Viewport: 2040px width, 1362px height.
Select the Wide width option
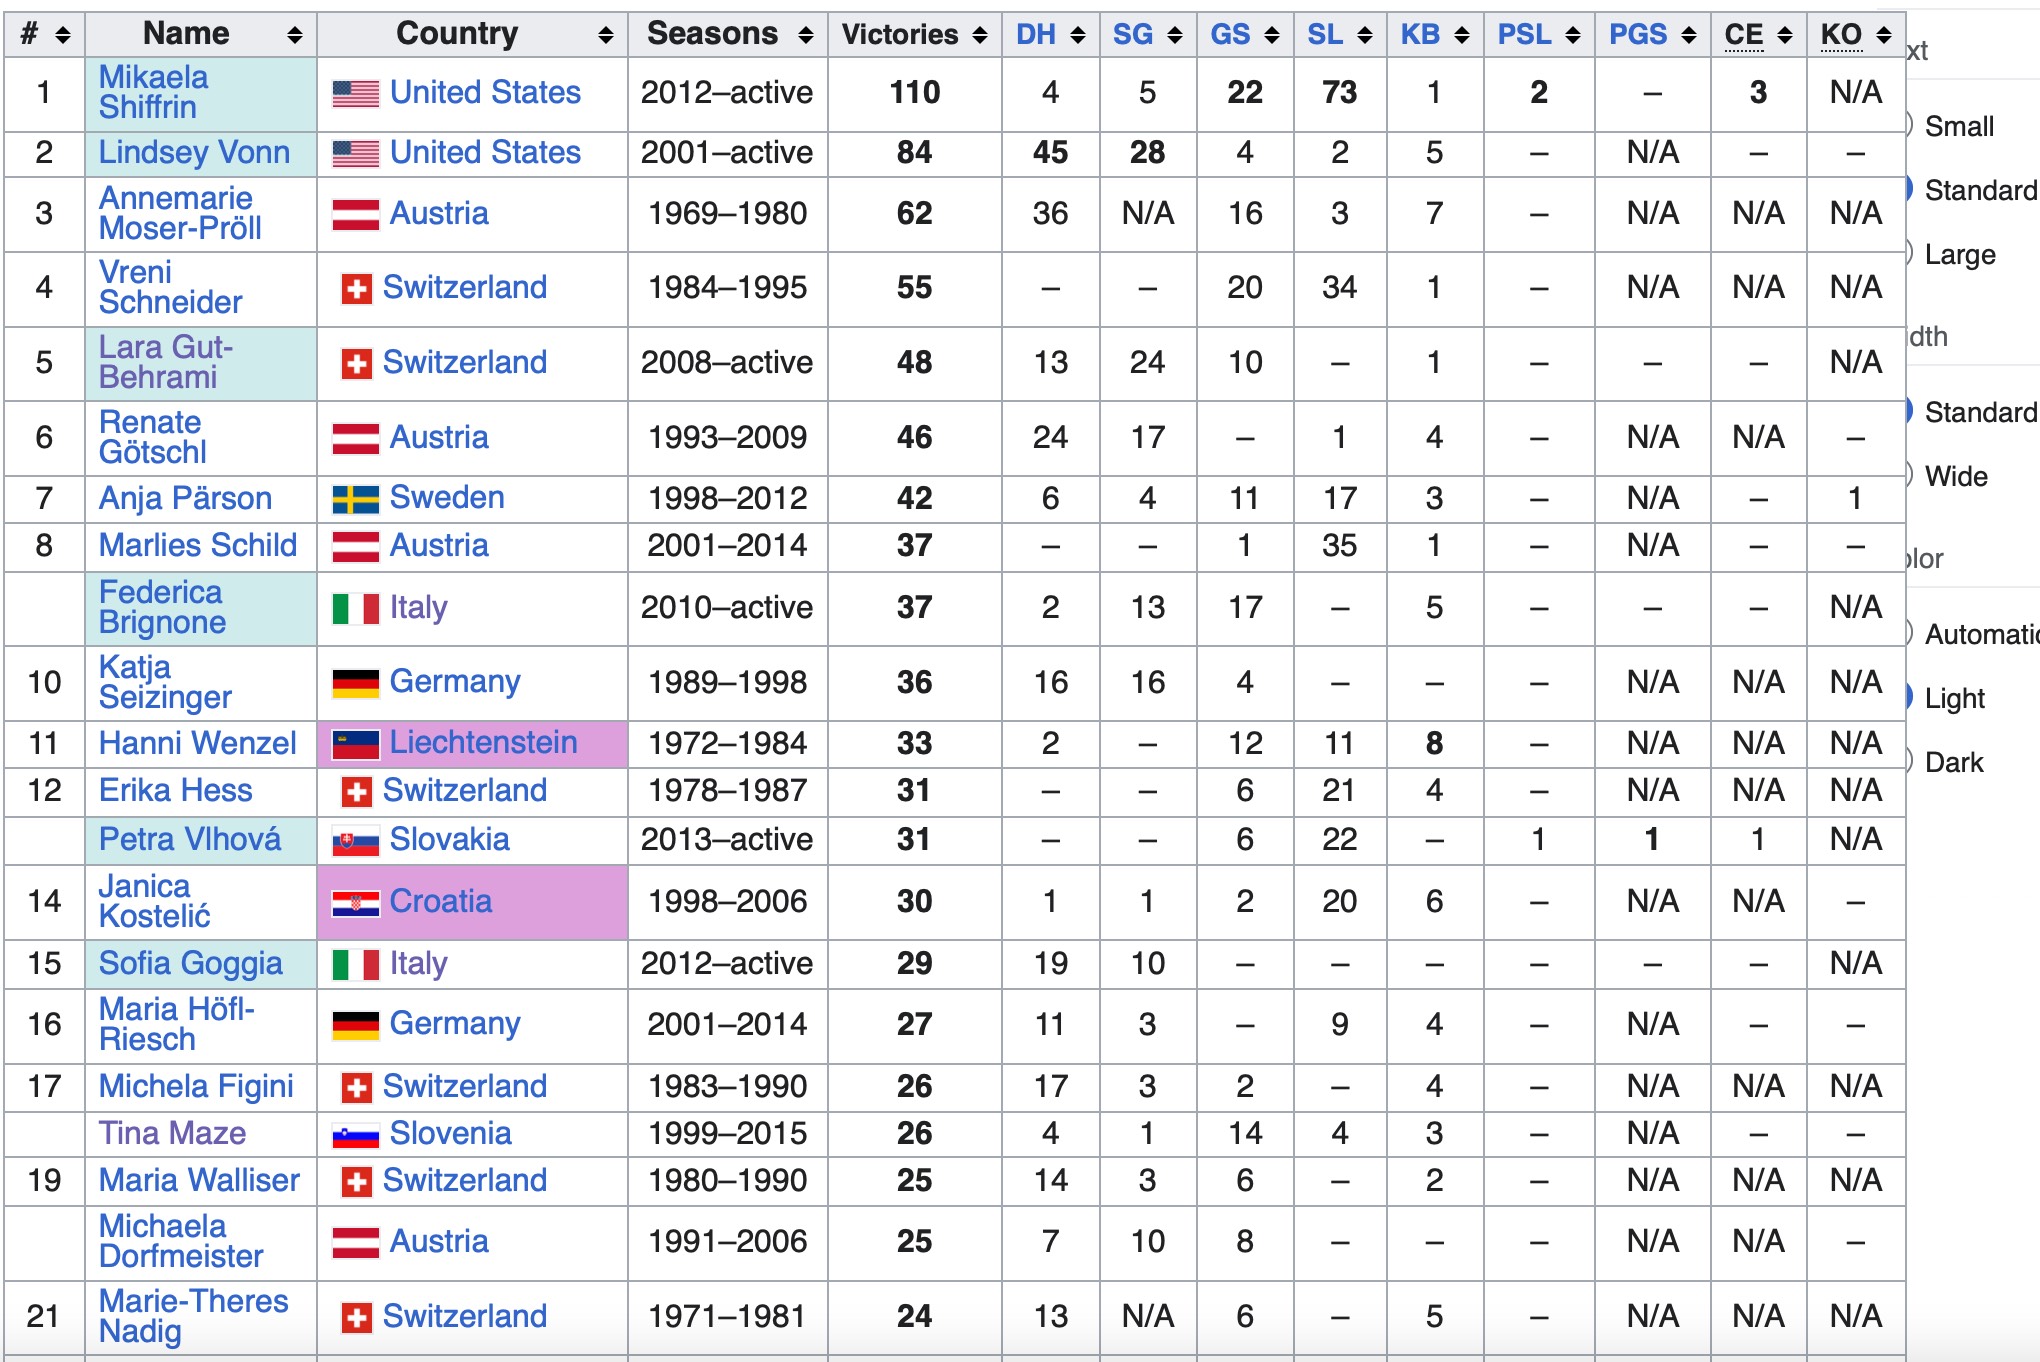tap(1955, 477)
